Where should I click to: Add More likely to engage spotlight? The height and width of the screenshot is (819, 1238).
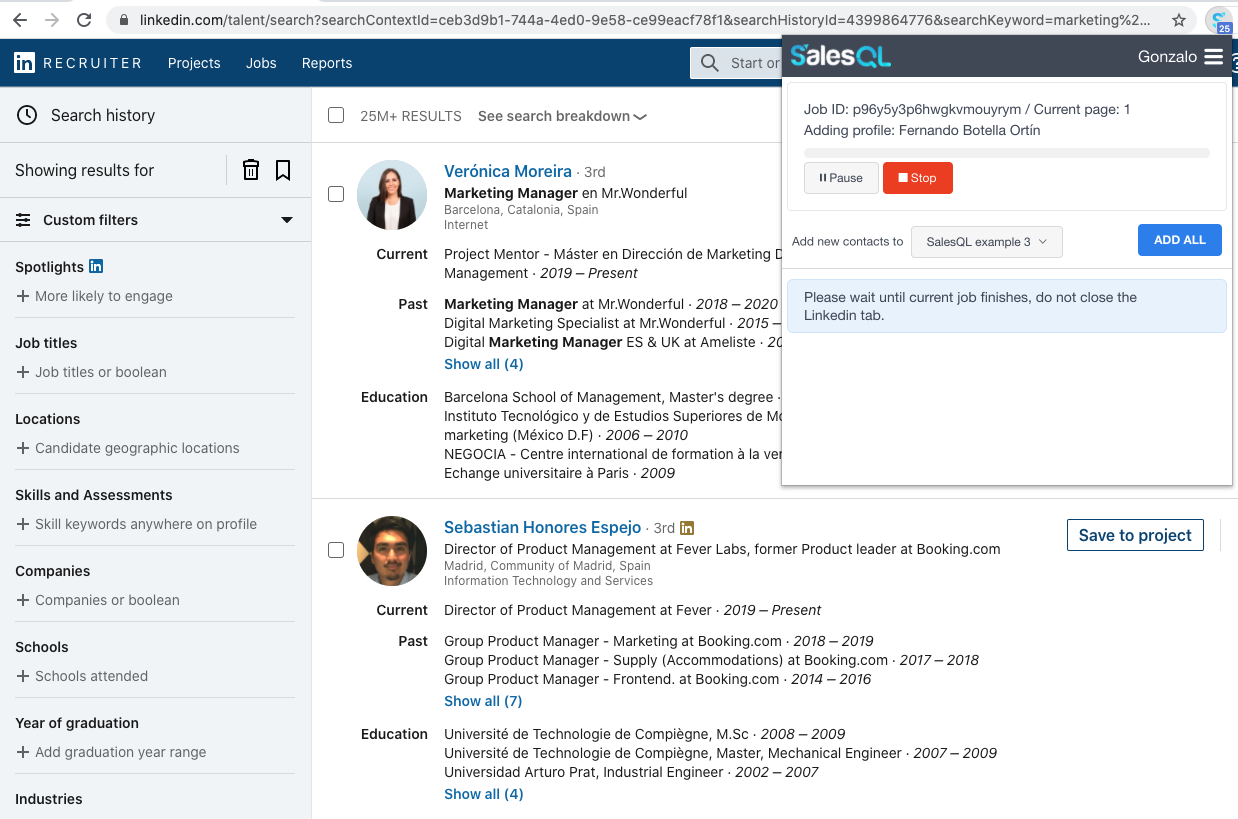point(94,296)
